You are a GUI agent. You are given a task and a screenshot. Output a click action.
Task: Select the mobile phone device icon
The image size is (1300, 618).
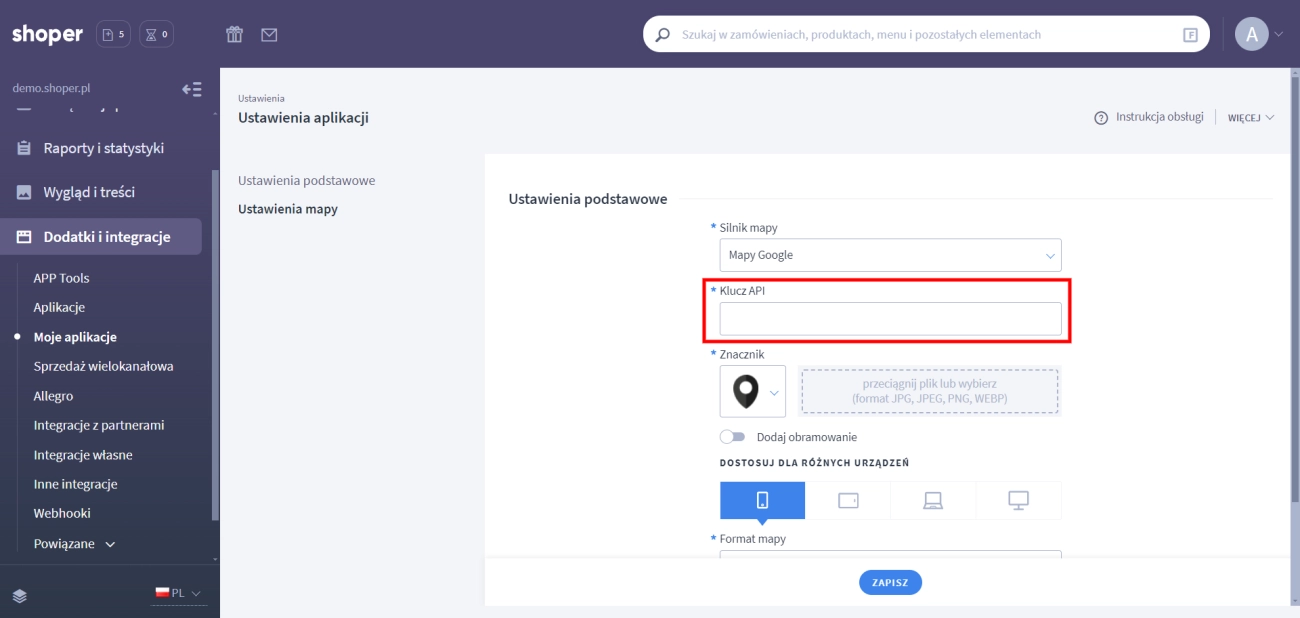[x=762, y=500]
